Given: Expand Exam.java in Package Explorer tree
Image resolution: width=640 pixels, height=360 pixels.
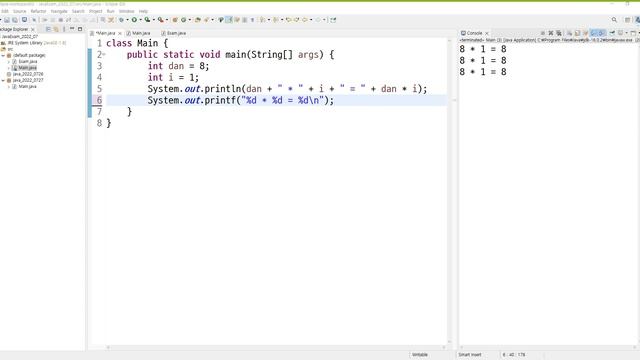Looking at the screenshot, I should [9, 62].
